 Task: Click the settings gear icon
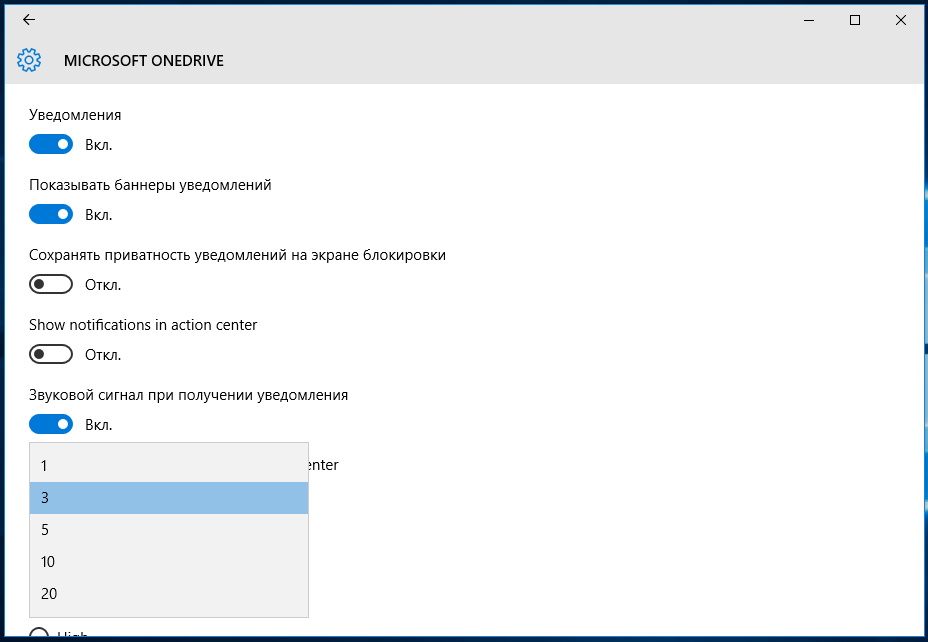29,60
